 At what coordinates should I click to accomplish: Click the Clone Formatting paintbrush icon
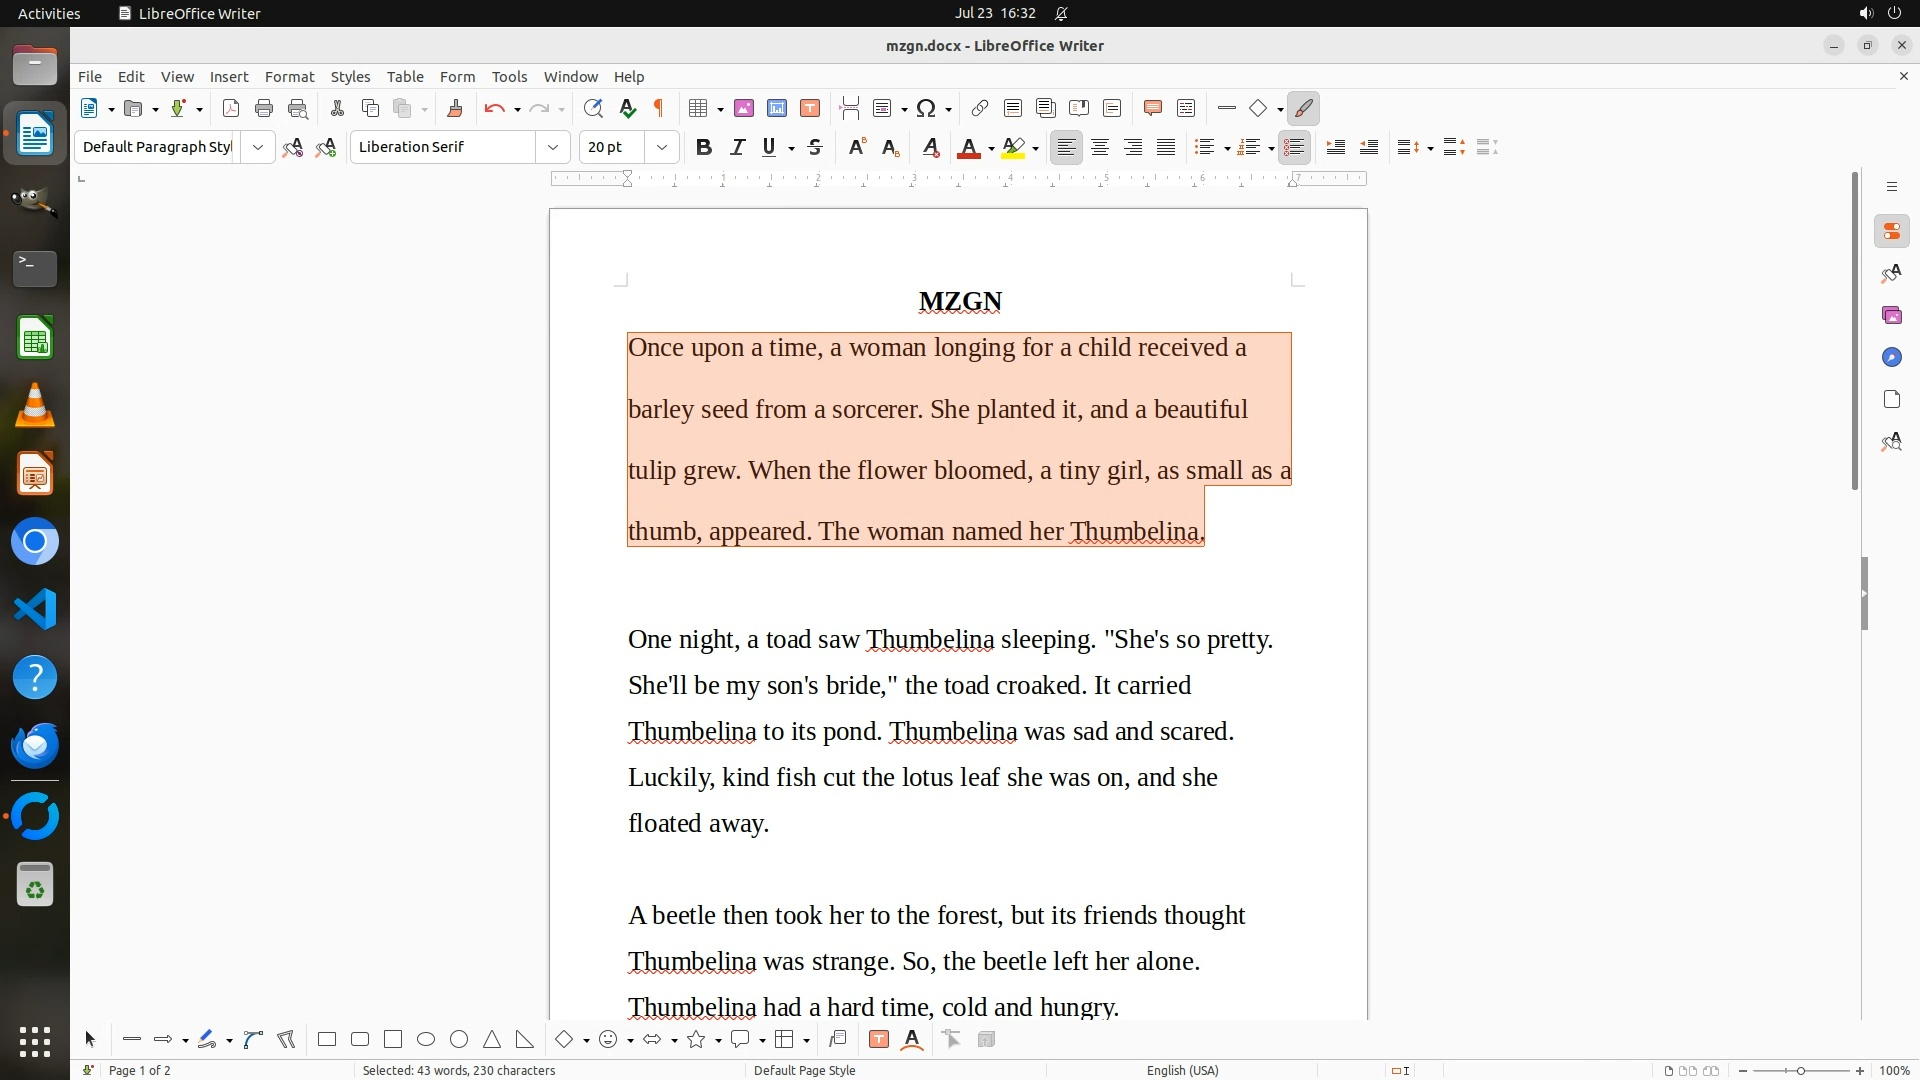click(x=455, y=109)
